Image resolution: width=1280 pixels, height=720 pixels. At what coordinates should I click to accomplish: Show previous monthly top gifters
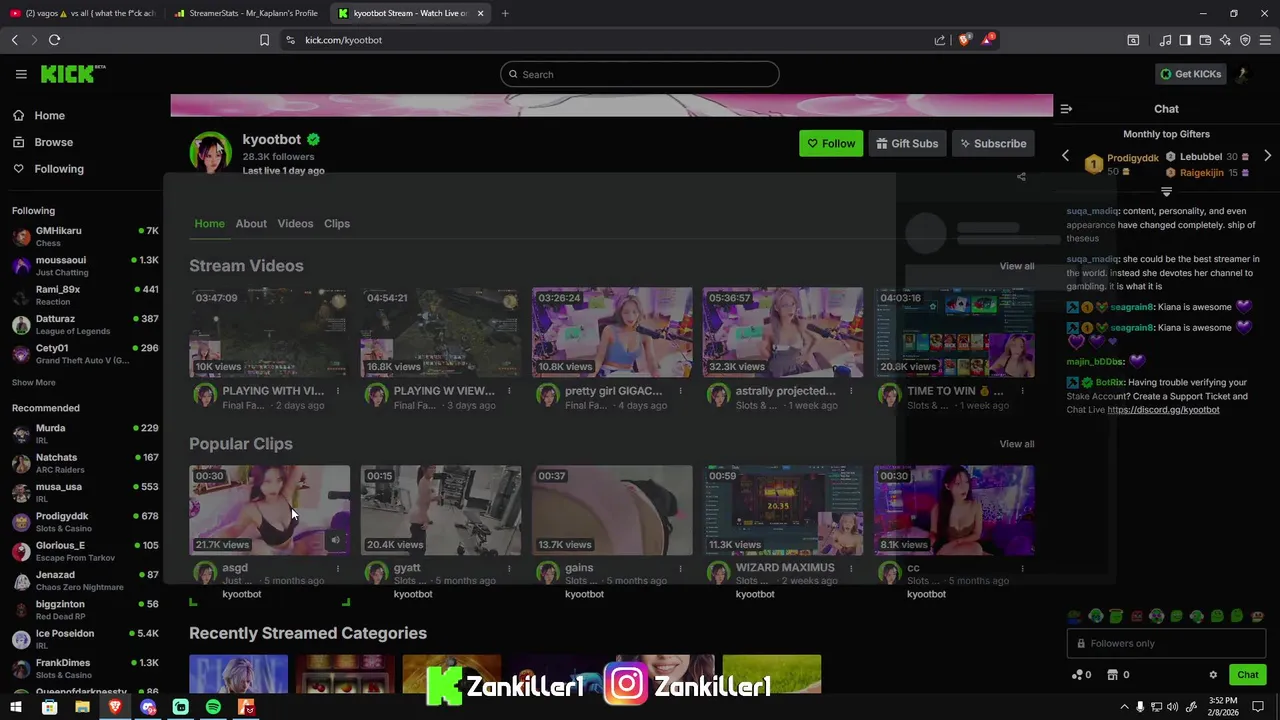[1065, 156]
